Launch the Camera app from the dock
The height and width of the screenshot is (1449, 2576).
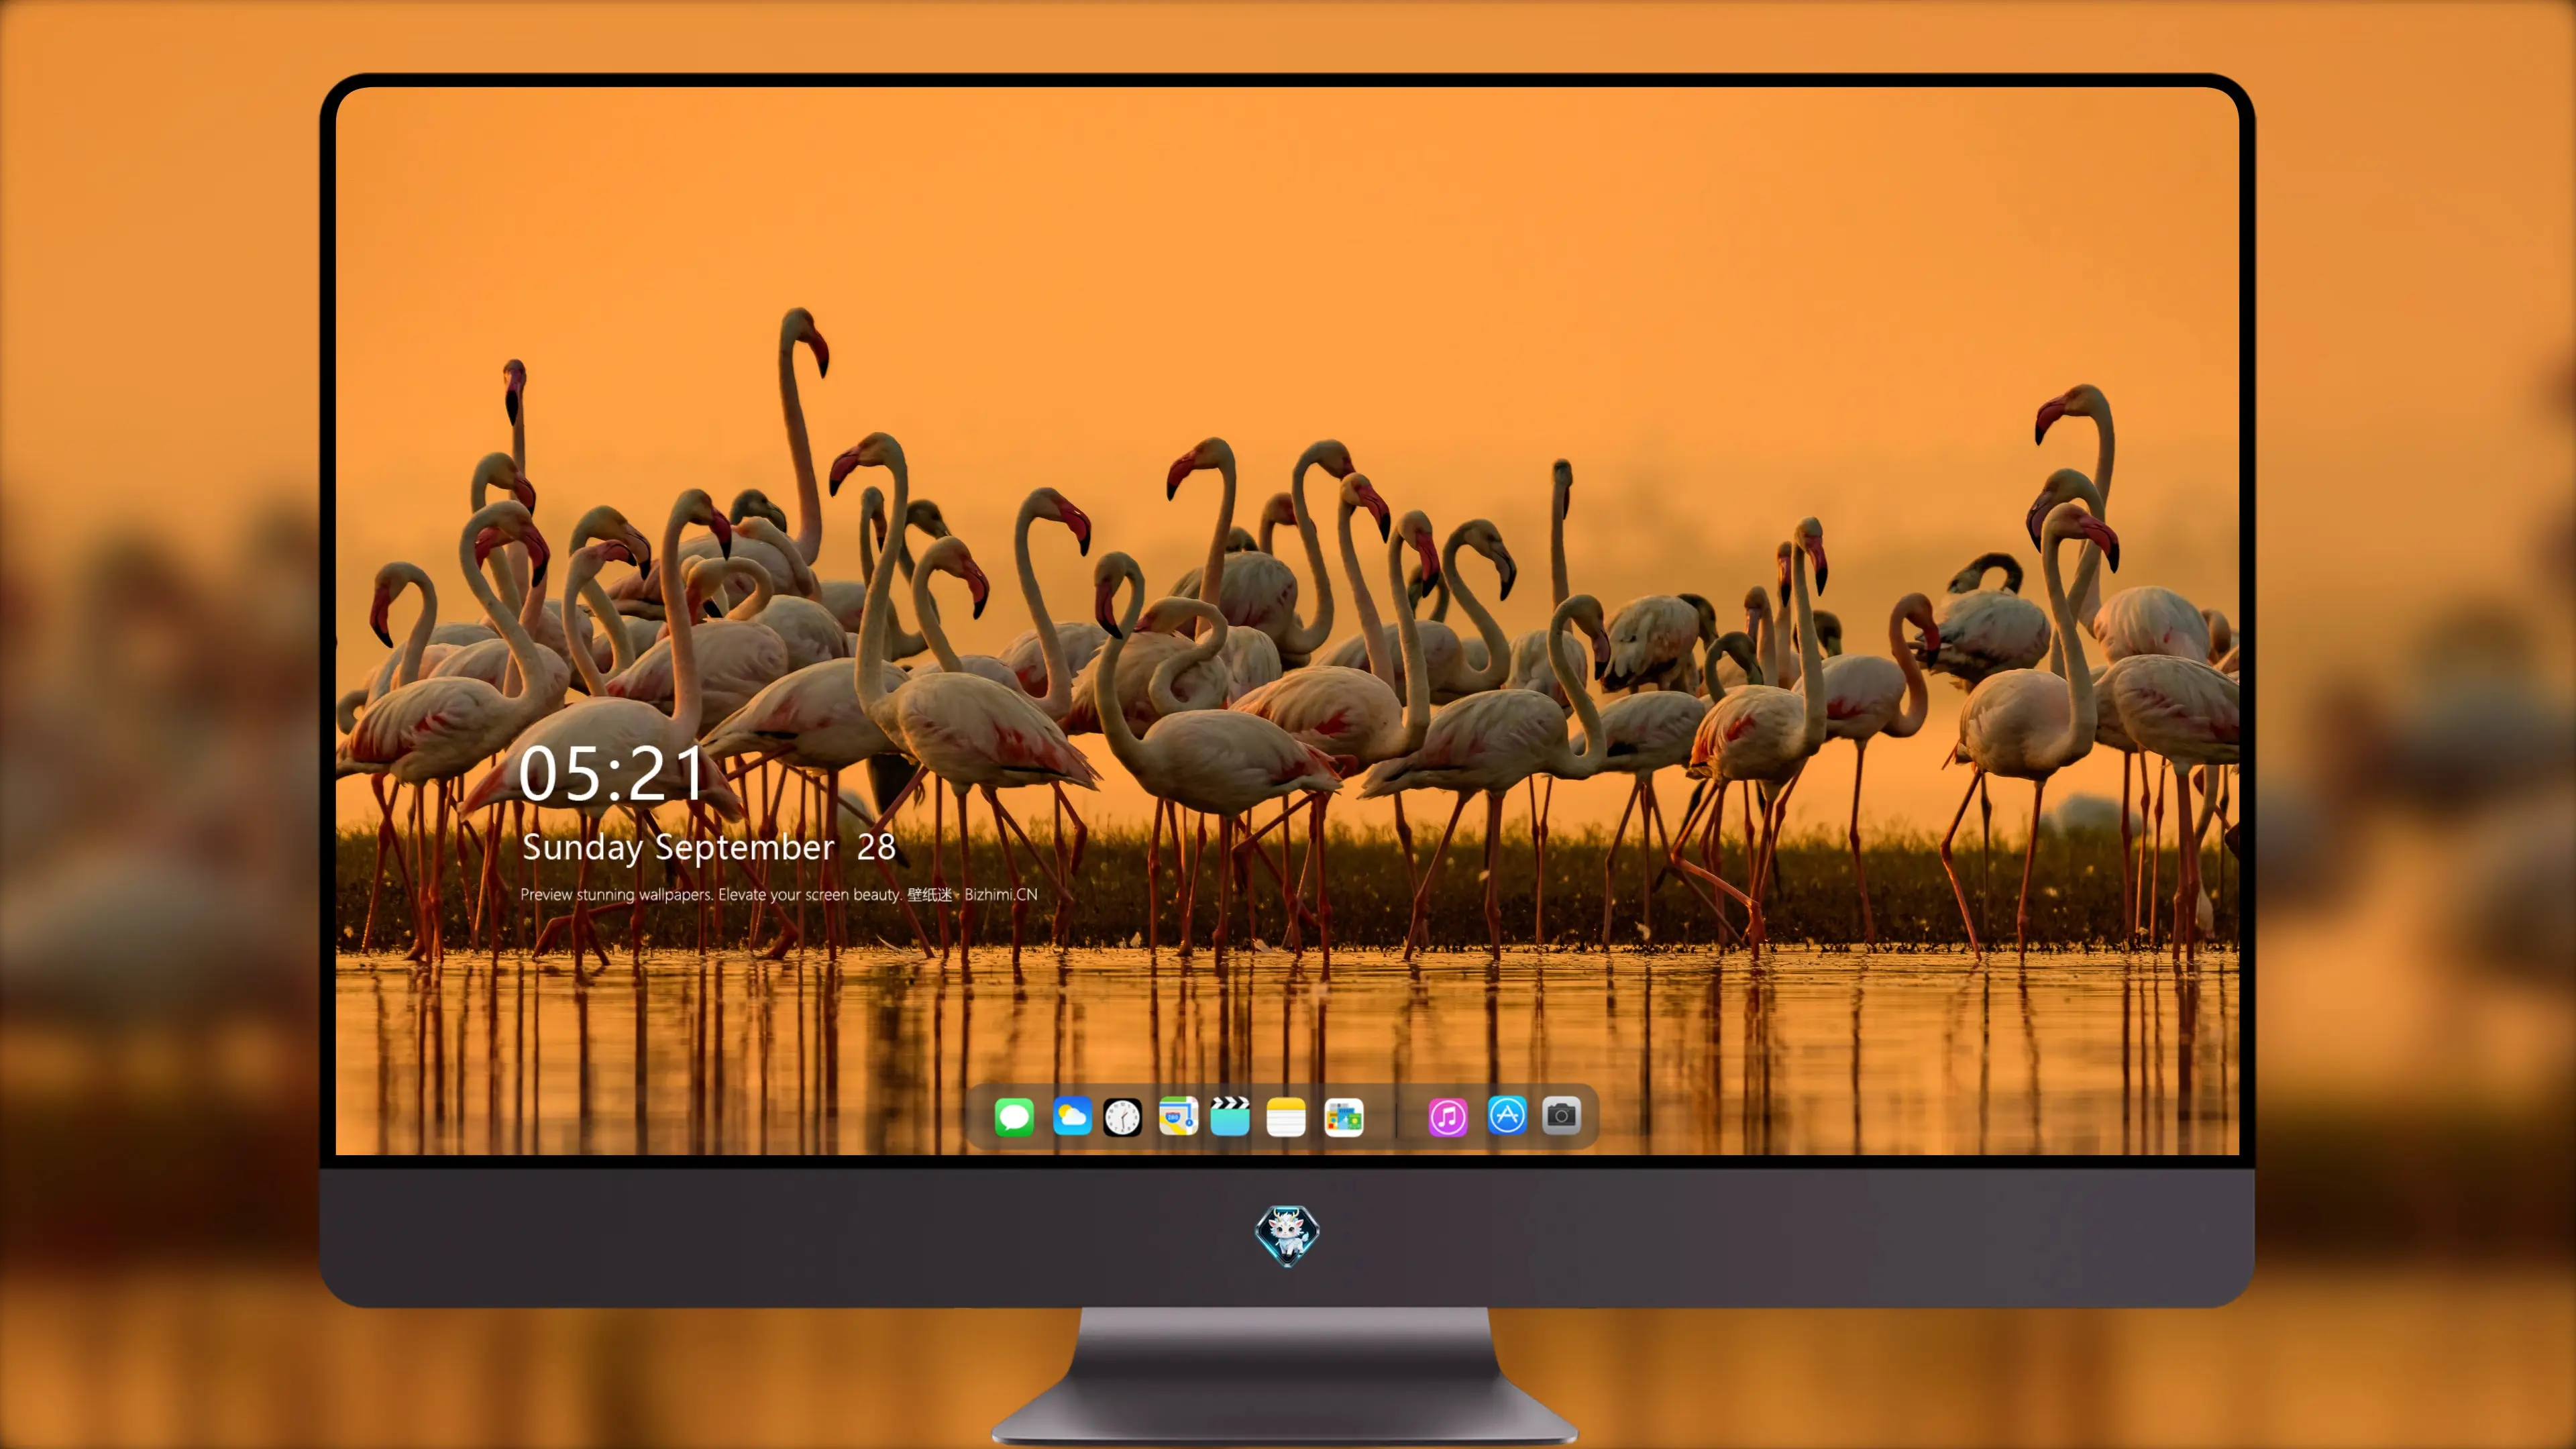point(1561,1115)
